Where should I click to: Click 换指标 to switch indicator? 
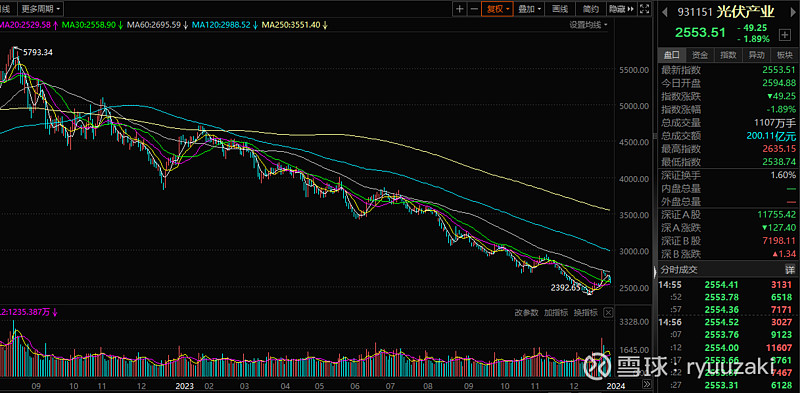[585, 312]
